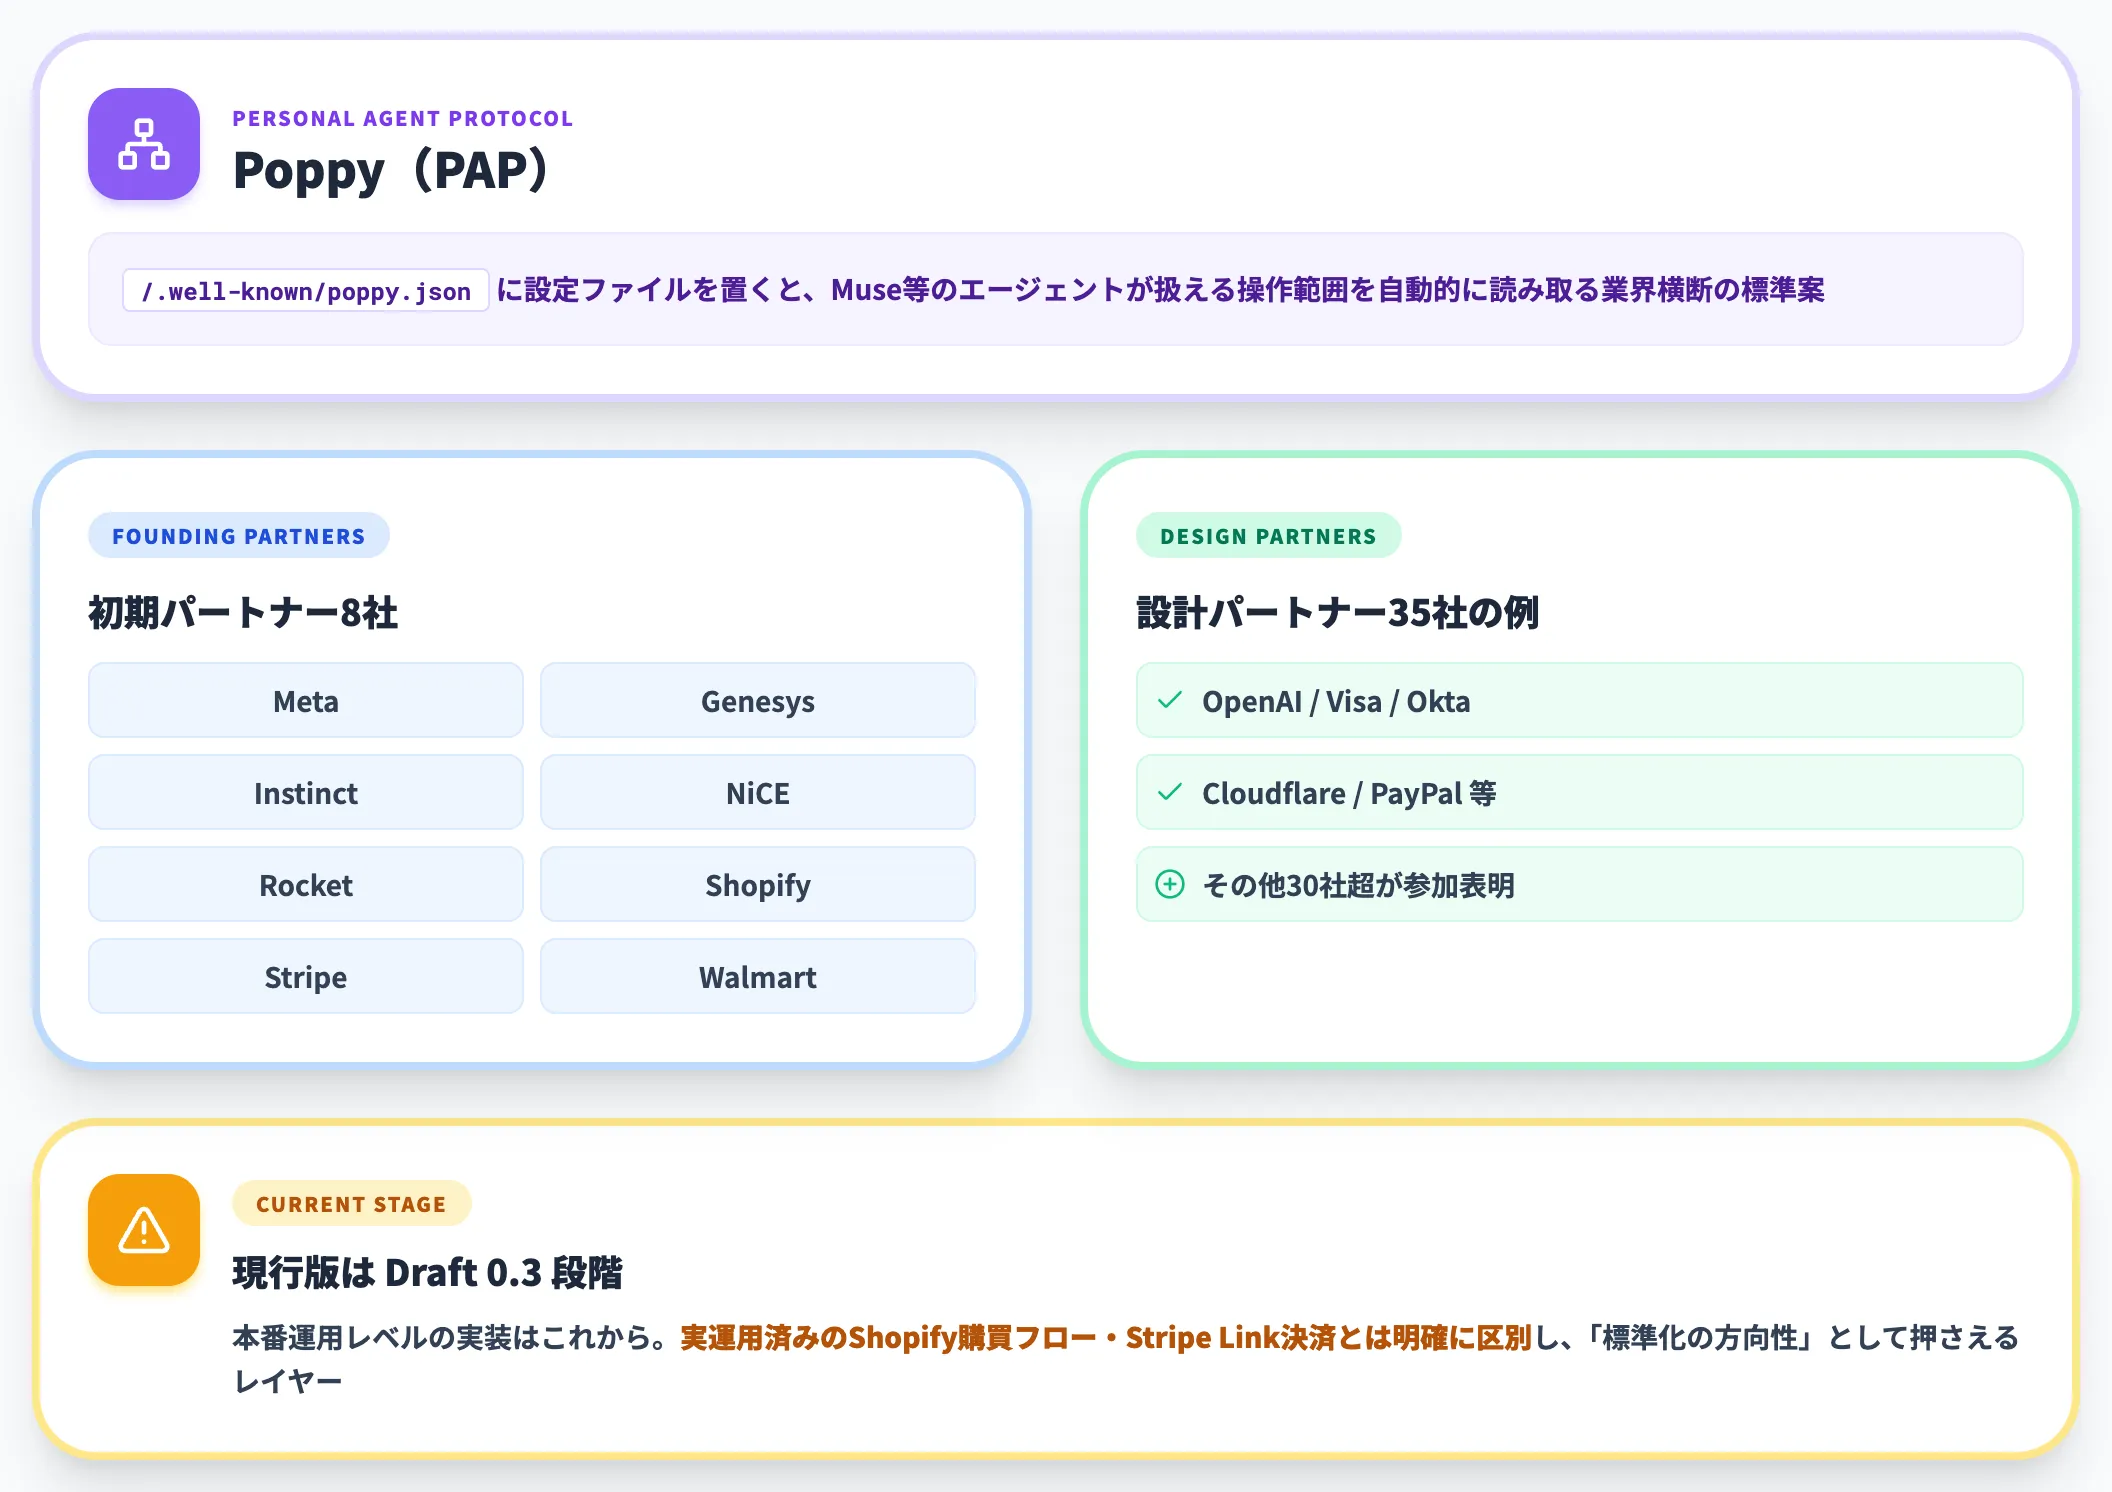This screenshot has width=2112, height=1492.
Task: Click the checkmark beside OpenAI / Visa / Okta
Action: [x=1170, y=700]
